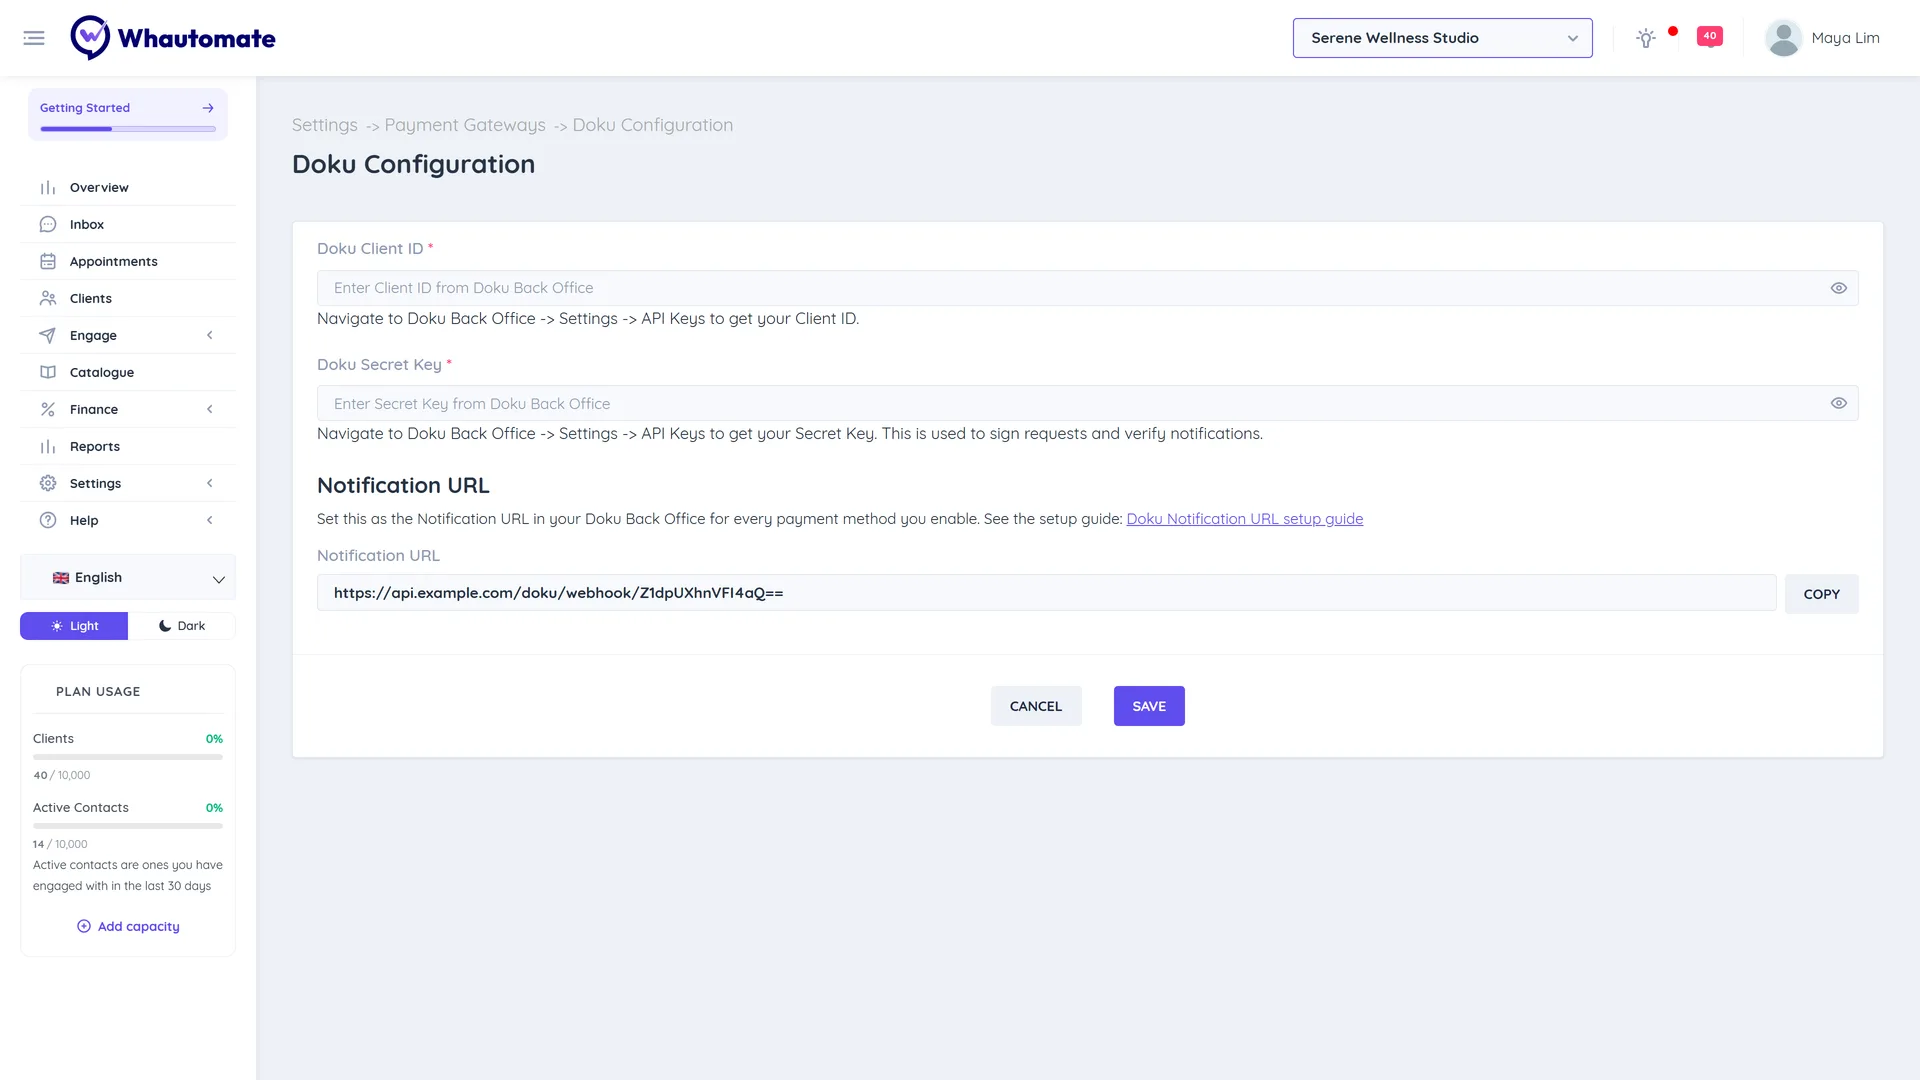Open the Serene Wellness Studio dropdown
1920x1080 pixels.
coord(1442,38)
